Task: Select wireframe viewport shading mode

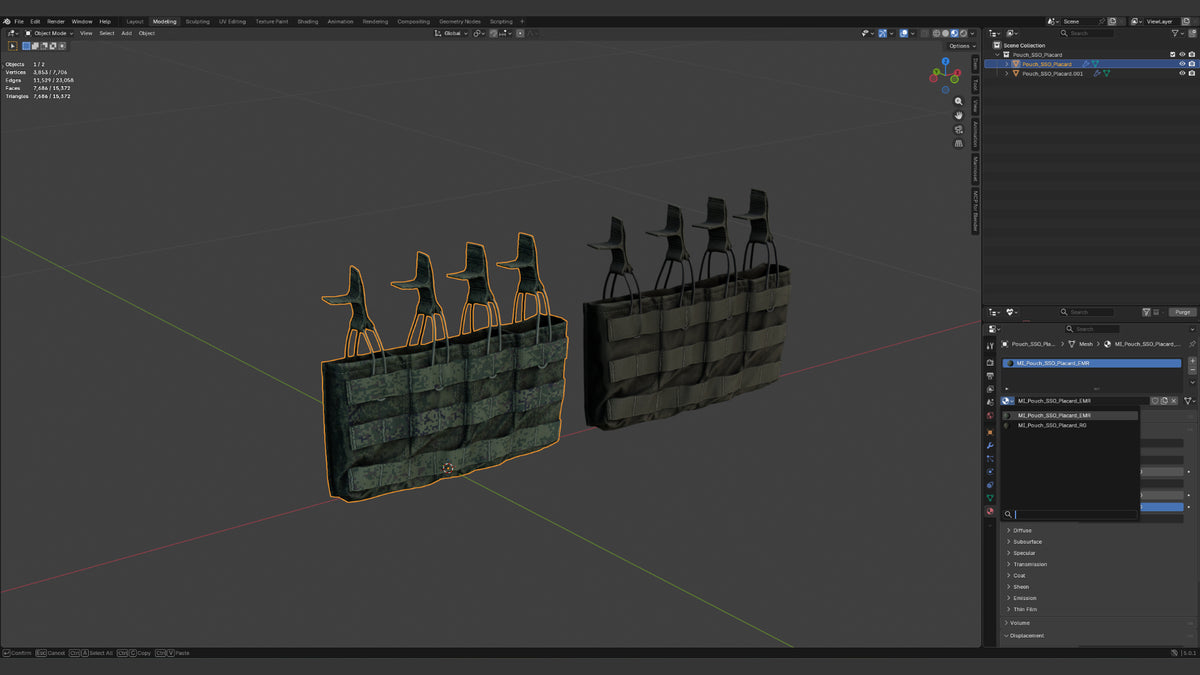Action: 936,33
